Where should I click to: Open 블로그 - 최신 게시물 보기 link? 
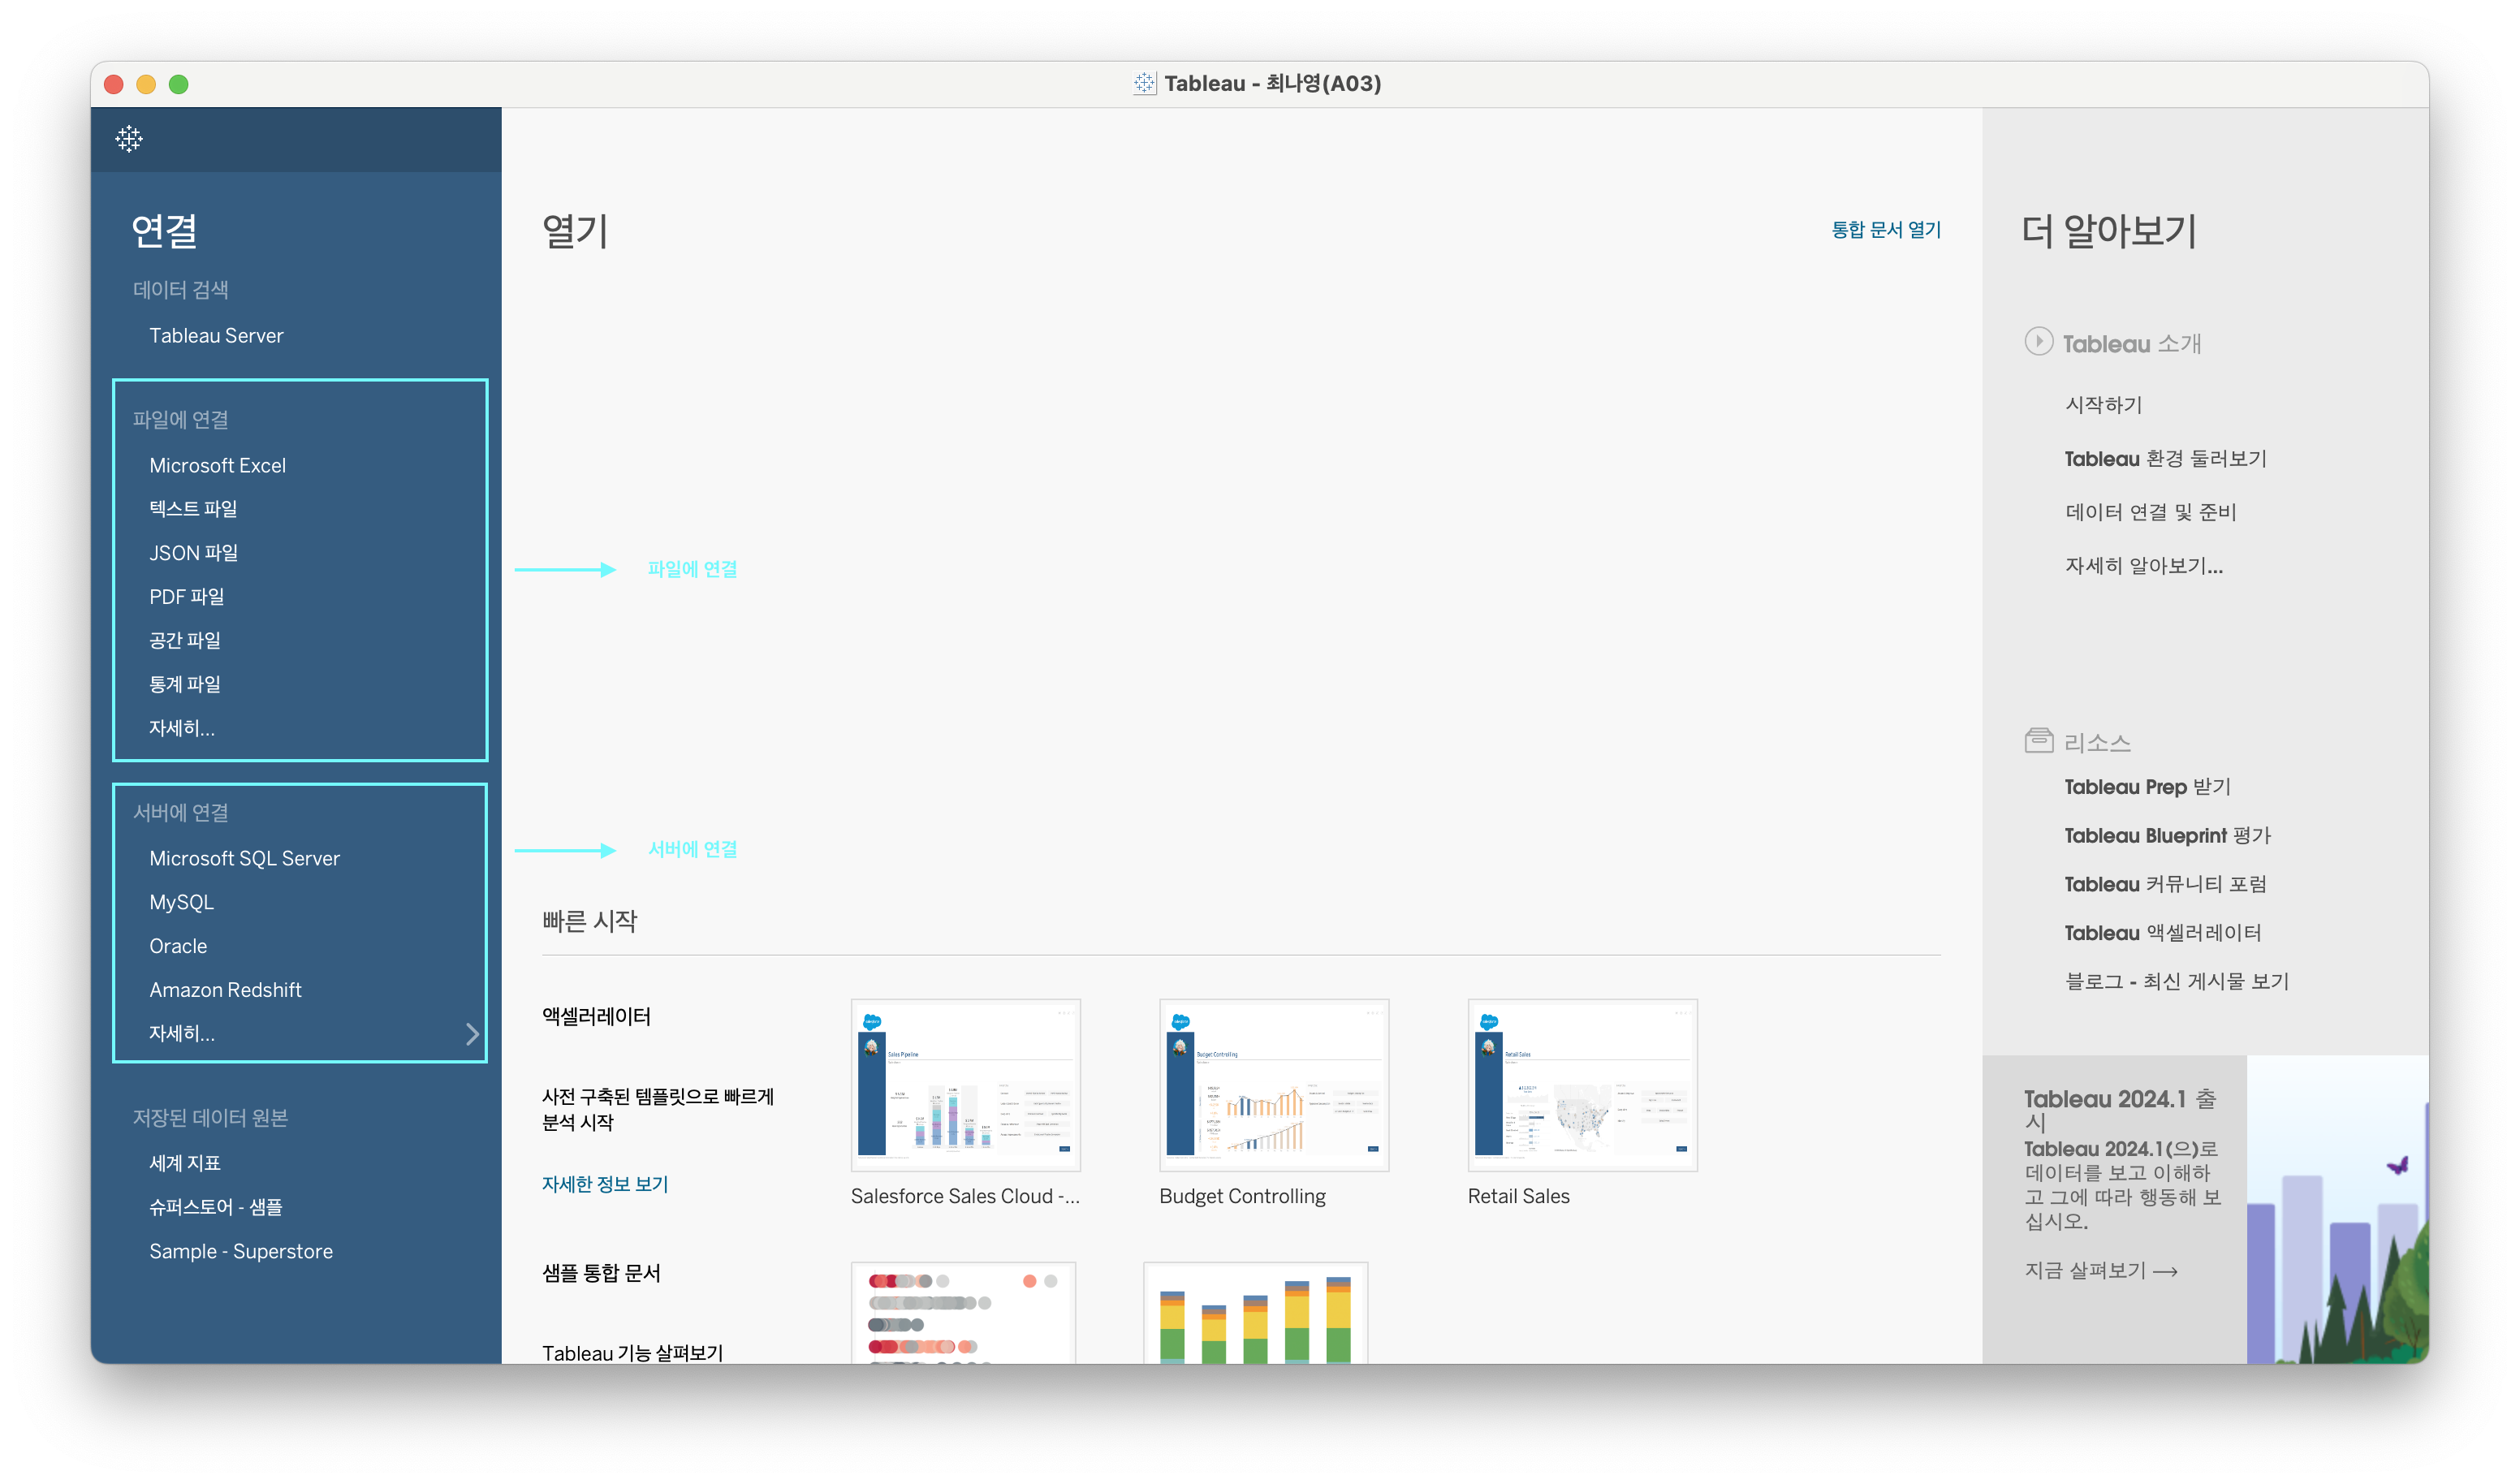pos(2176,982)
